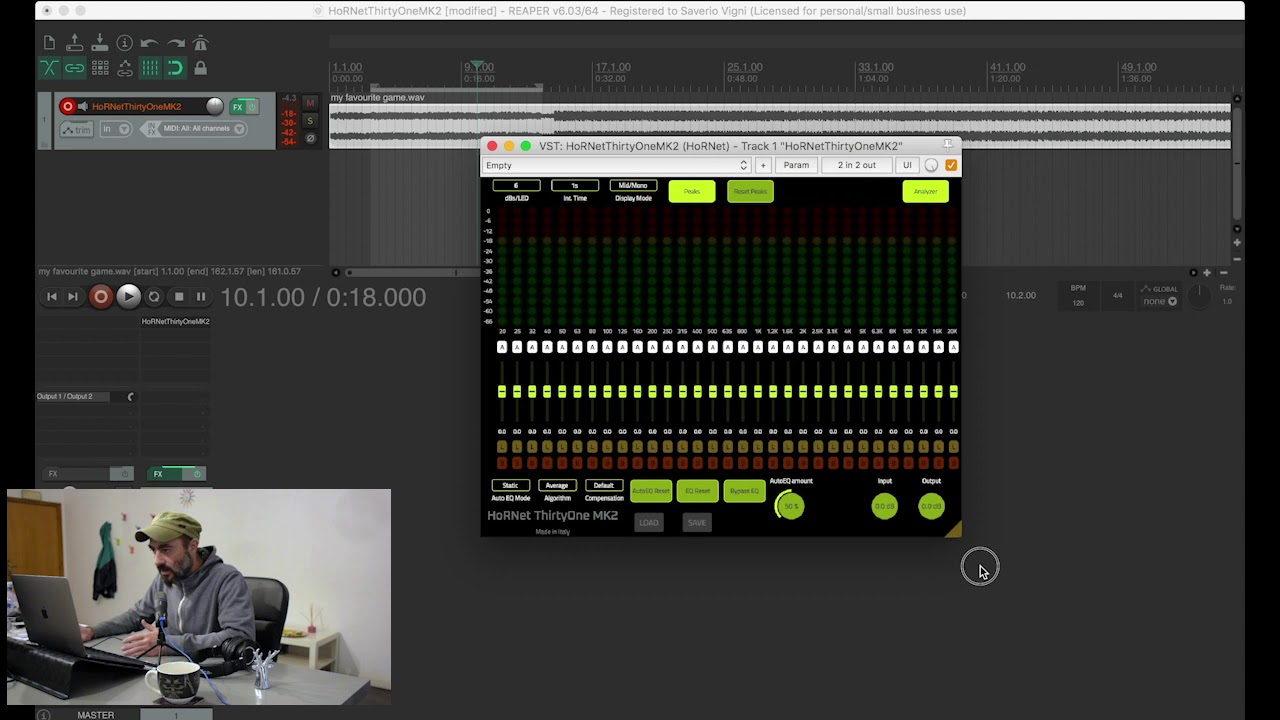Toggle grid lines icon in toolbar
The image size is (1280, 720).
(x=150, y=68)
